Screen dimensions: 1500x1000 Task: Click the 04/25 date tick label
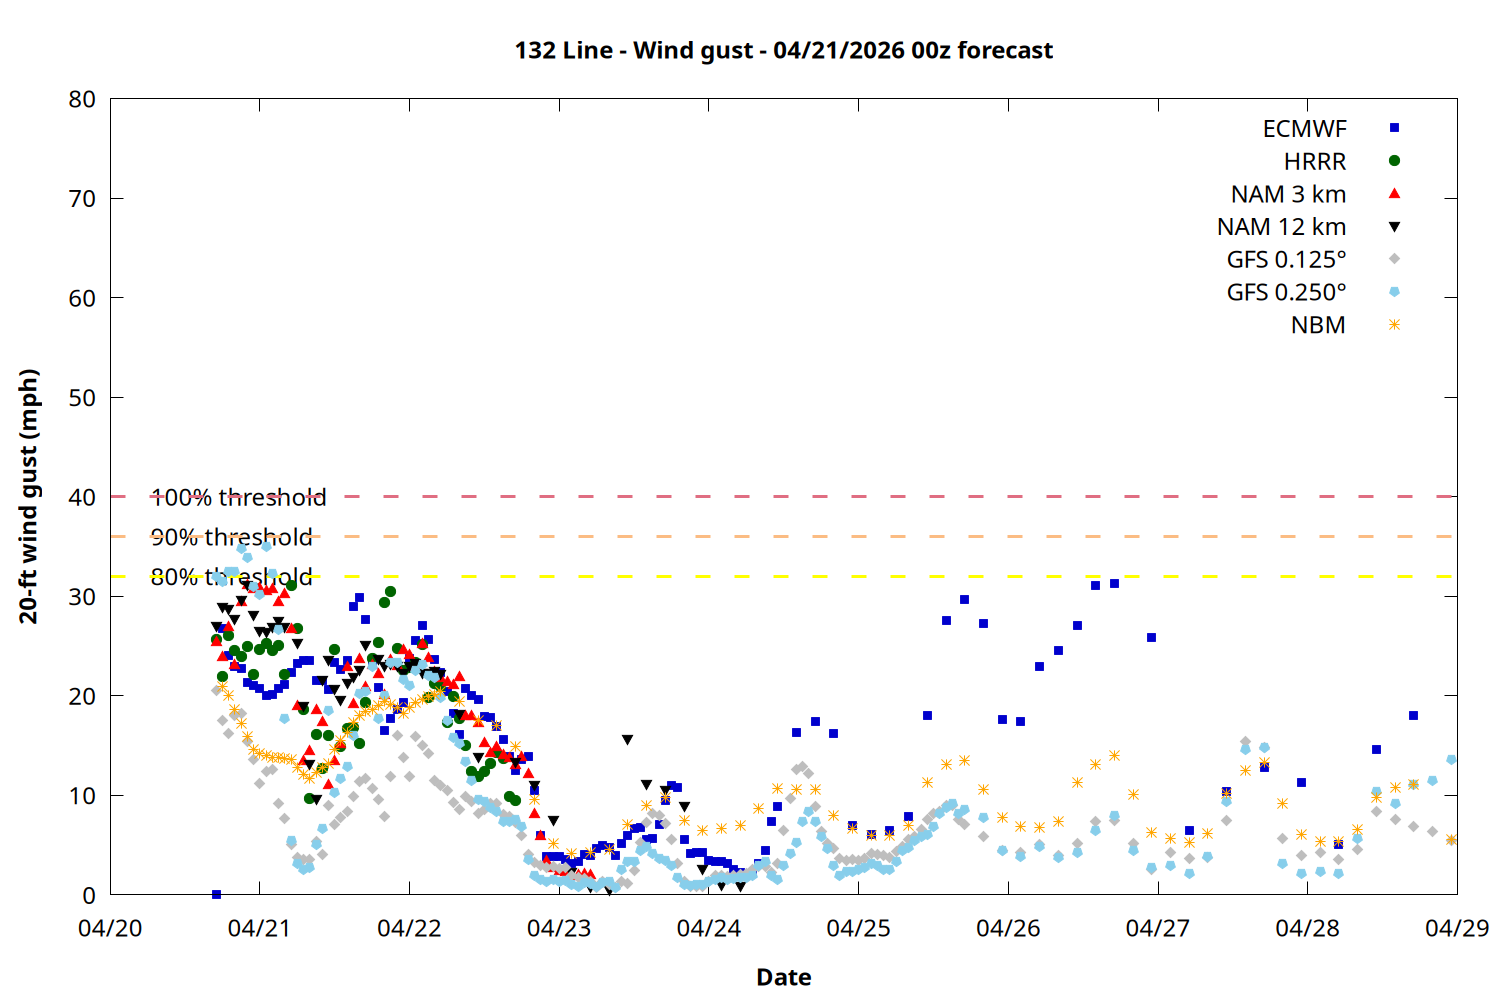(x=858, y=928)
